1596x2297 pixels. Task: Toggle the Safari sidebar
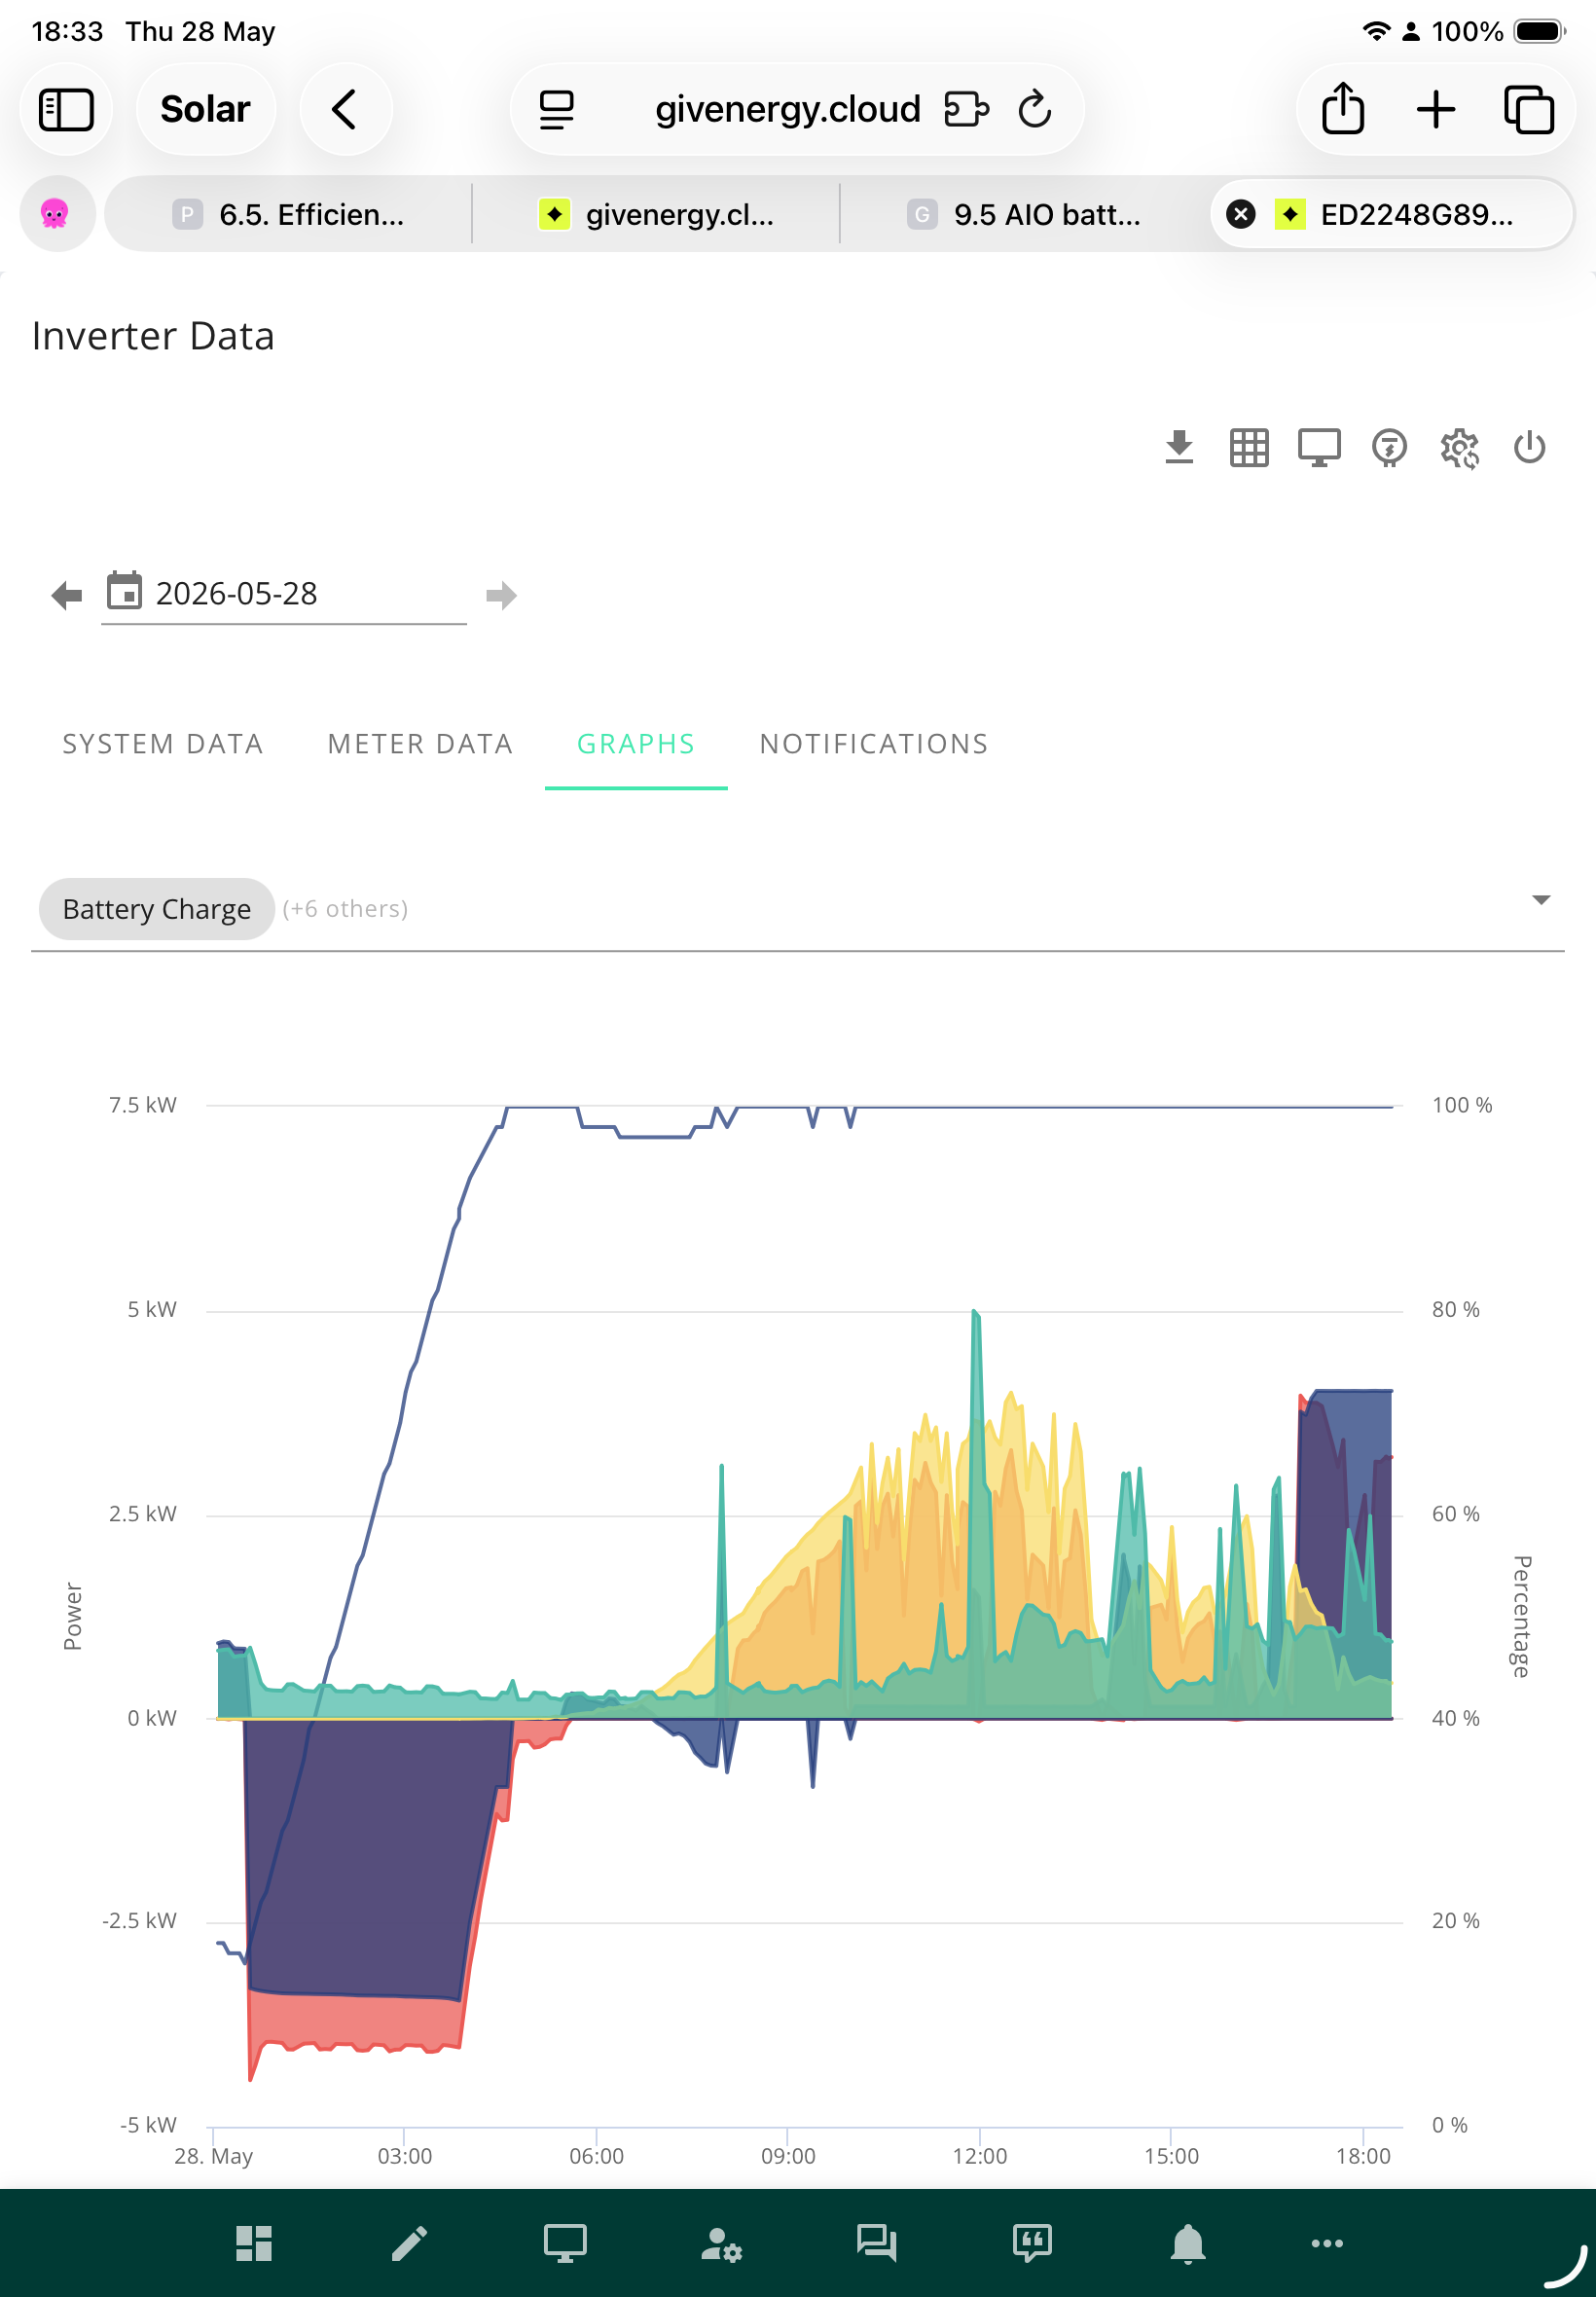coord(66,109)
